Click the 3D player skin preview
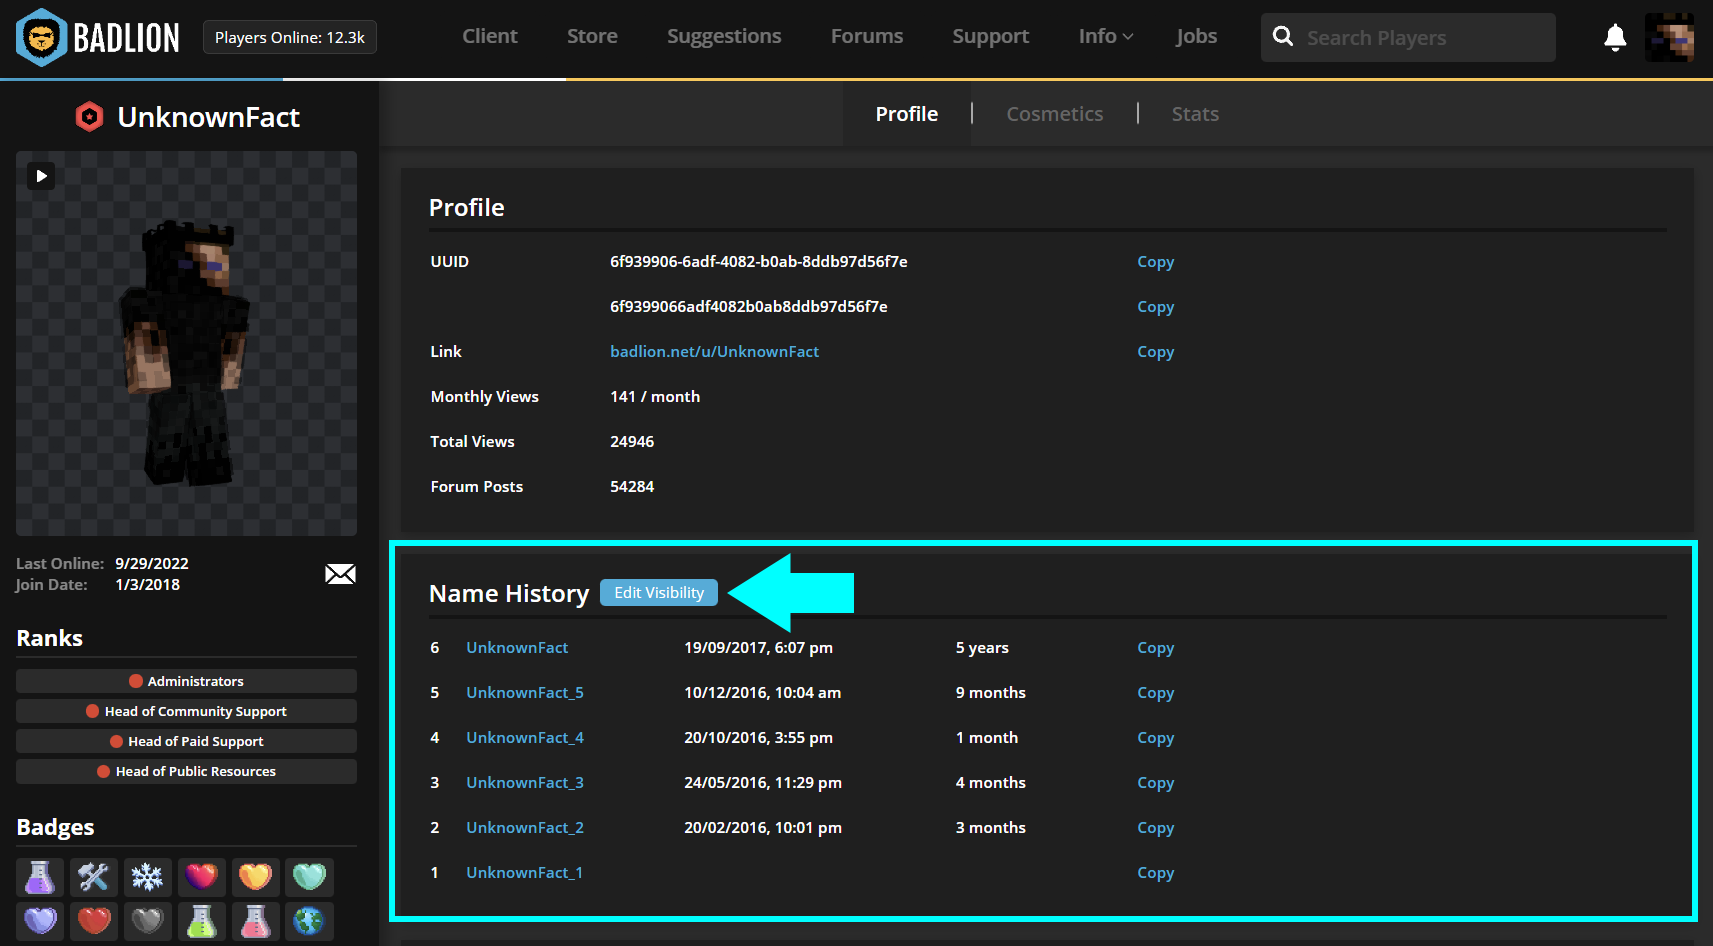The width and height of the screenshot is (1713, 946). [x=186, y=343]
